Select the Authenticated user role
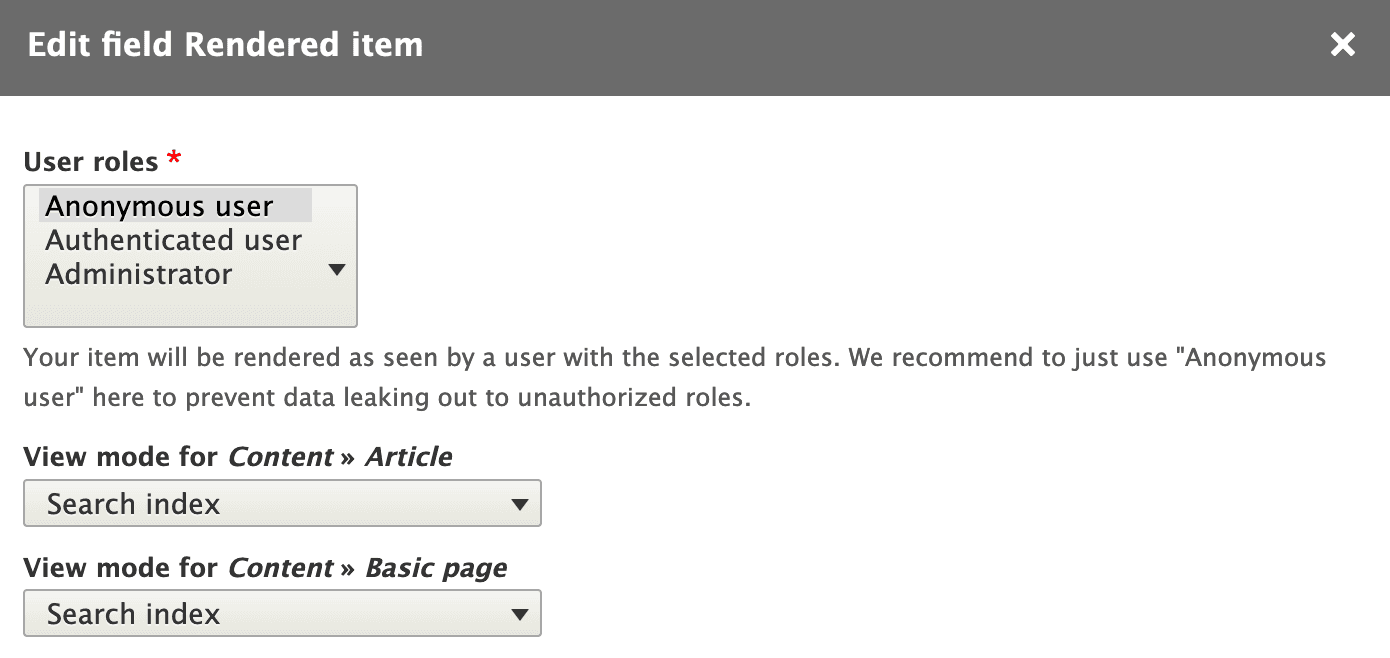 point(173,240)
